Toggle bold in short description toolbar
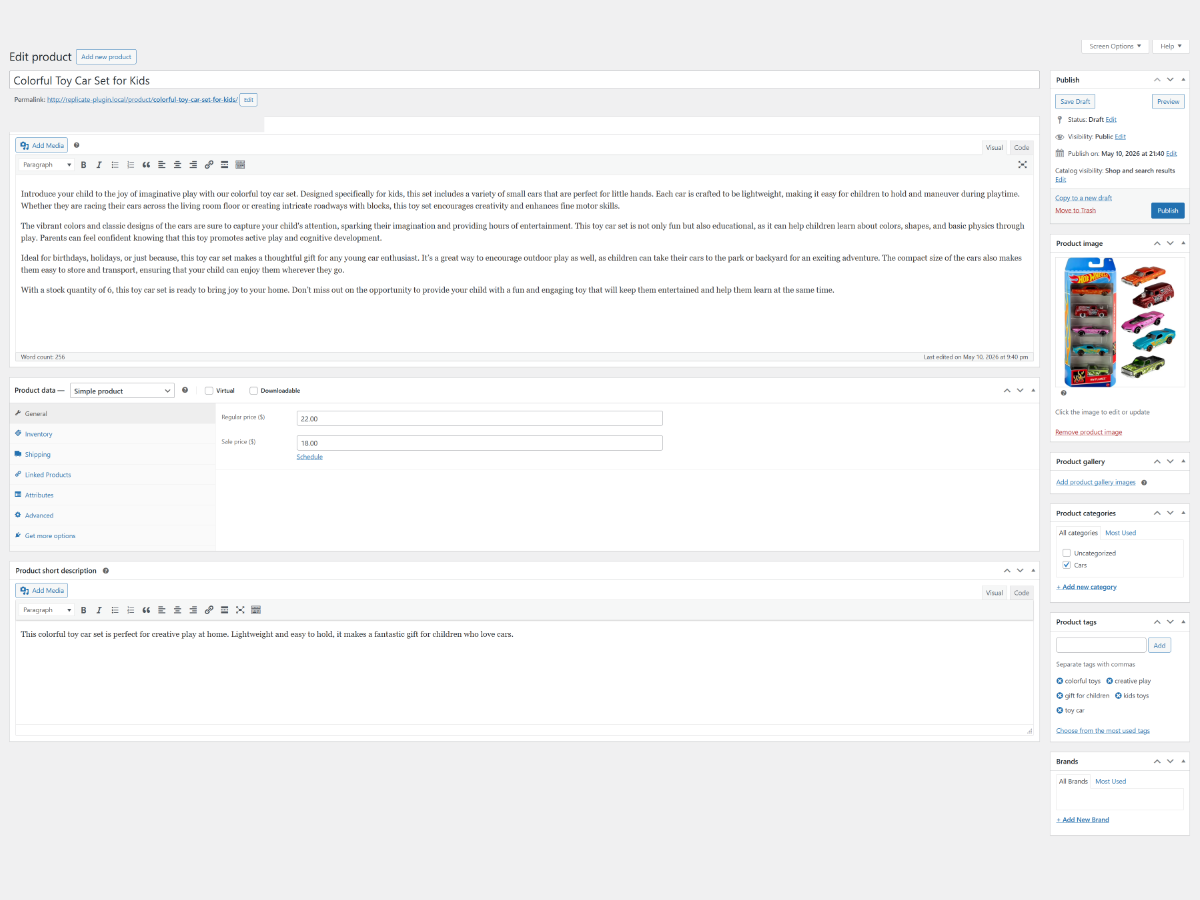The image size is (1200, 900). (83, 609)
